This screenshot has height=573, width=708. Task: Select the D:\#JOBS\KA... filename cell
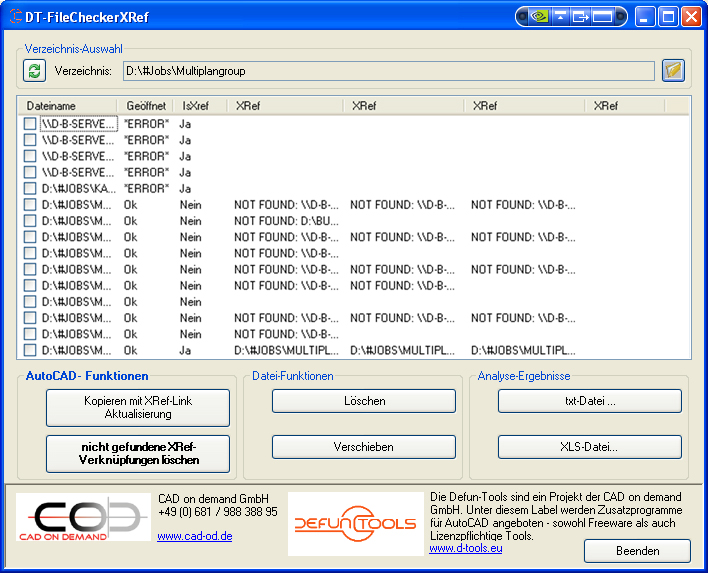click(79, 188)
